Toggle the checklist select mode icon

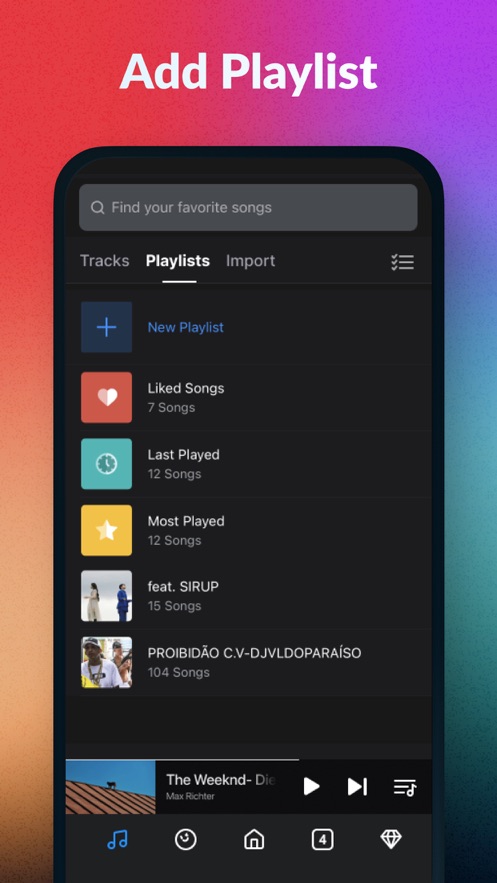click(402, 262)
